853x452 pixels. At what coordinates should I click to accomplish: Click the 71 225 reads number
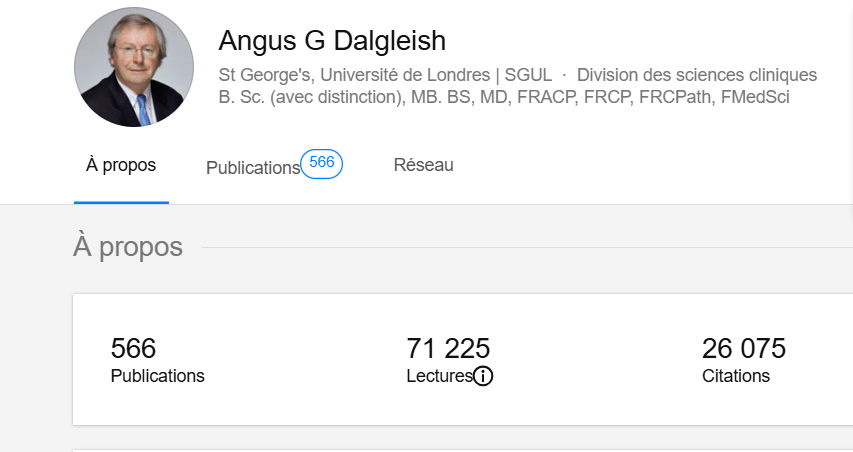click(x=448, y=349)
